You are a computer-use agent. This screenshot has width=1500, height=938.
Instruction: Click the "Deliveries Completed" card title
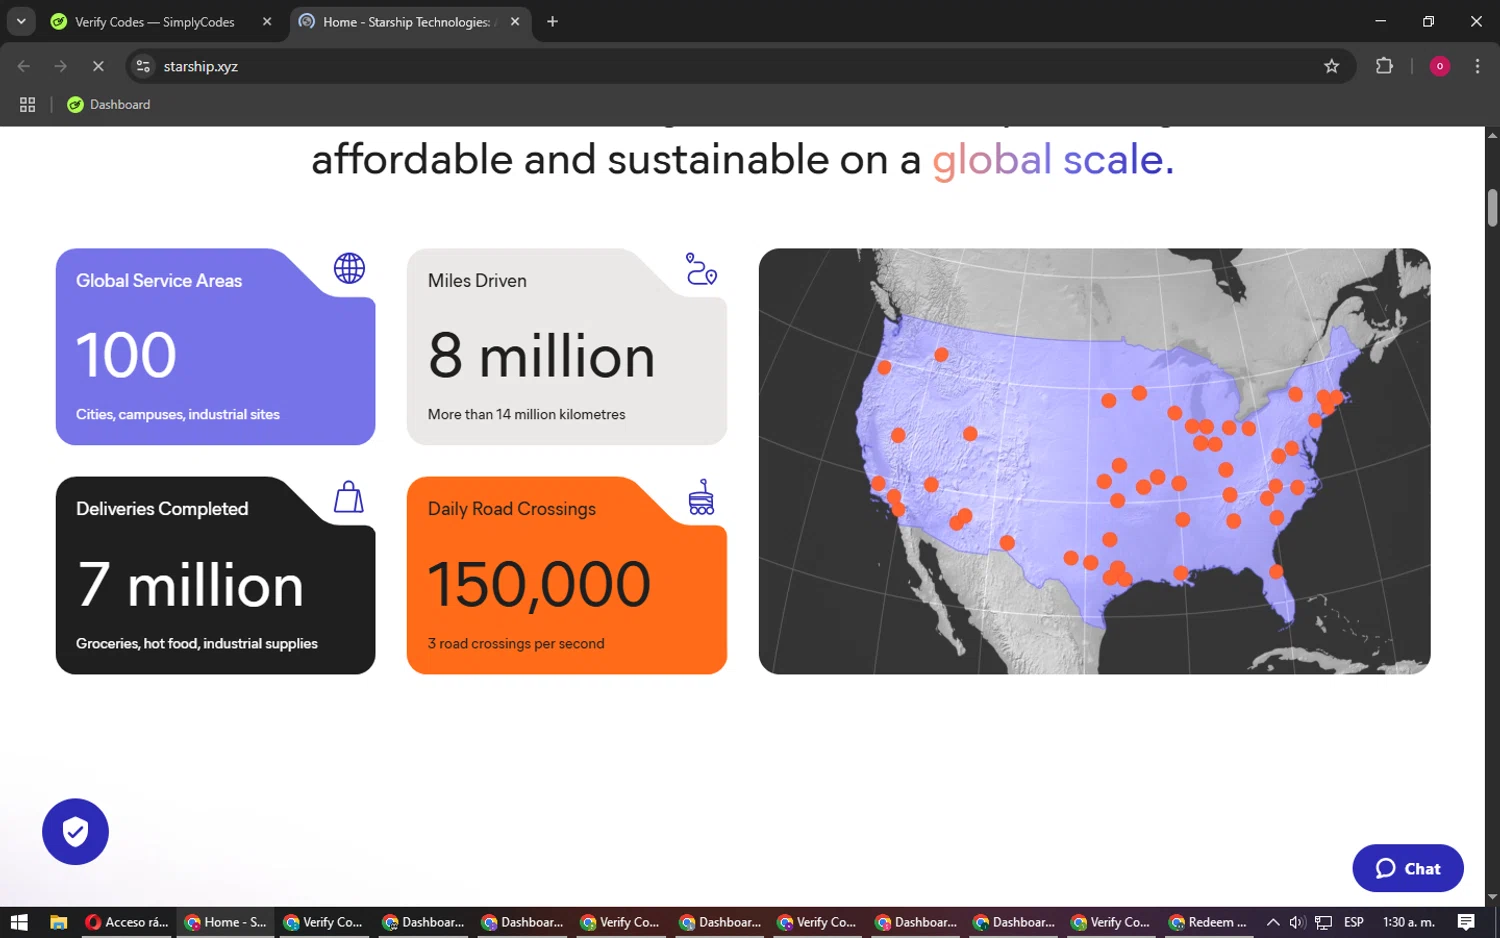coord(162,509)
